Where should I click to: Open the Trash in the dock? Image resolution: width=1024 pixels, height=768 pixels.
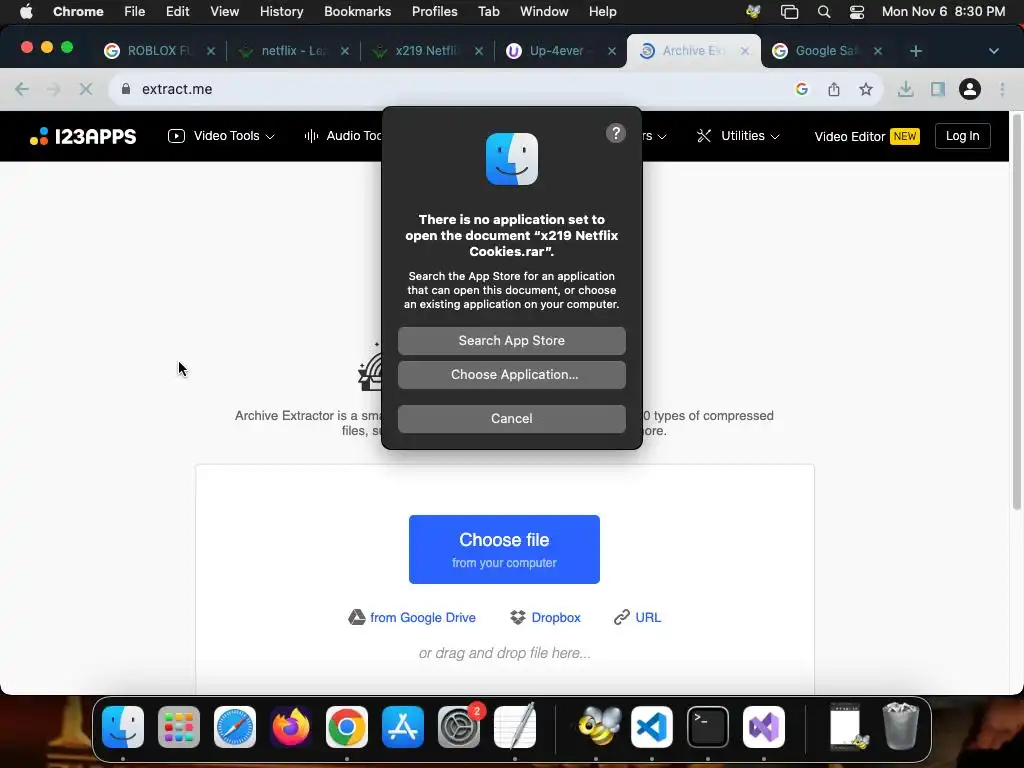point(901,727)
